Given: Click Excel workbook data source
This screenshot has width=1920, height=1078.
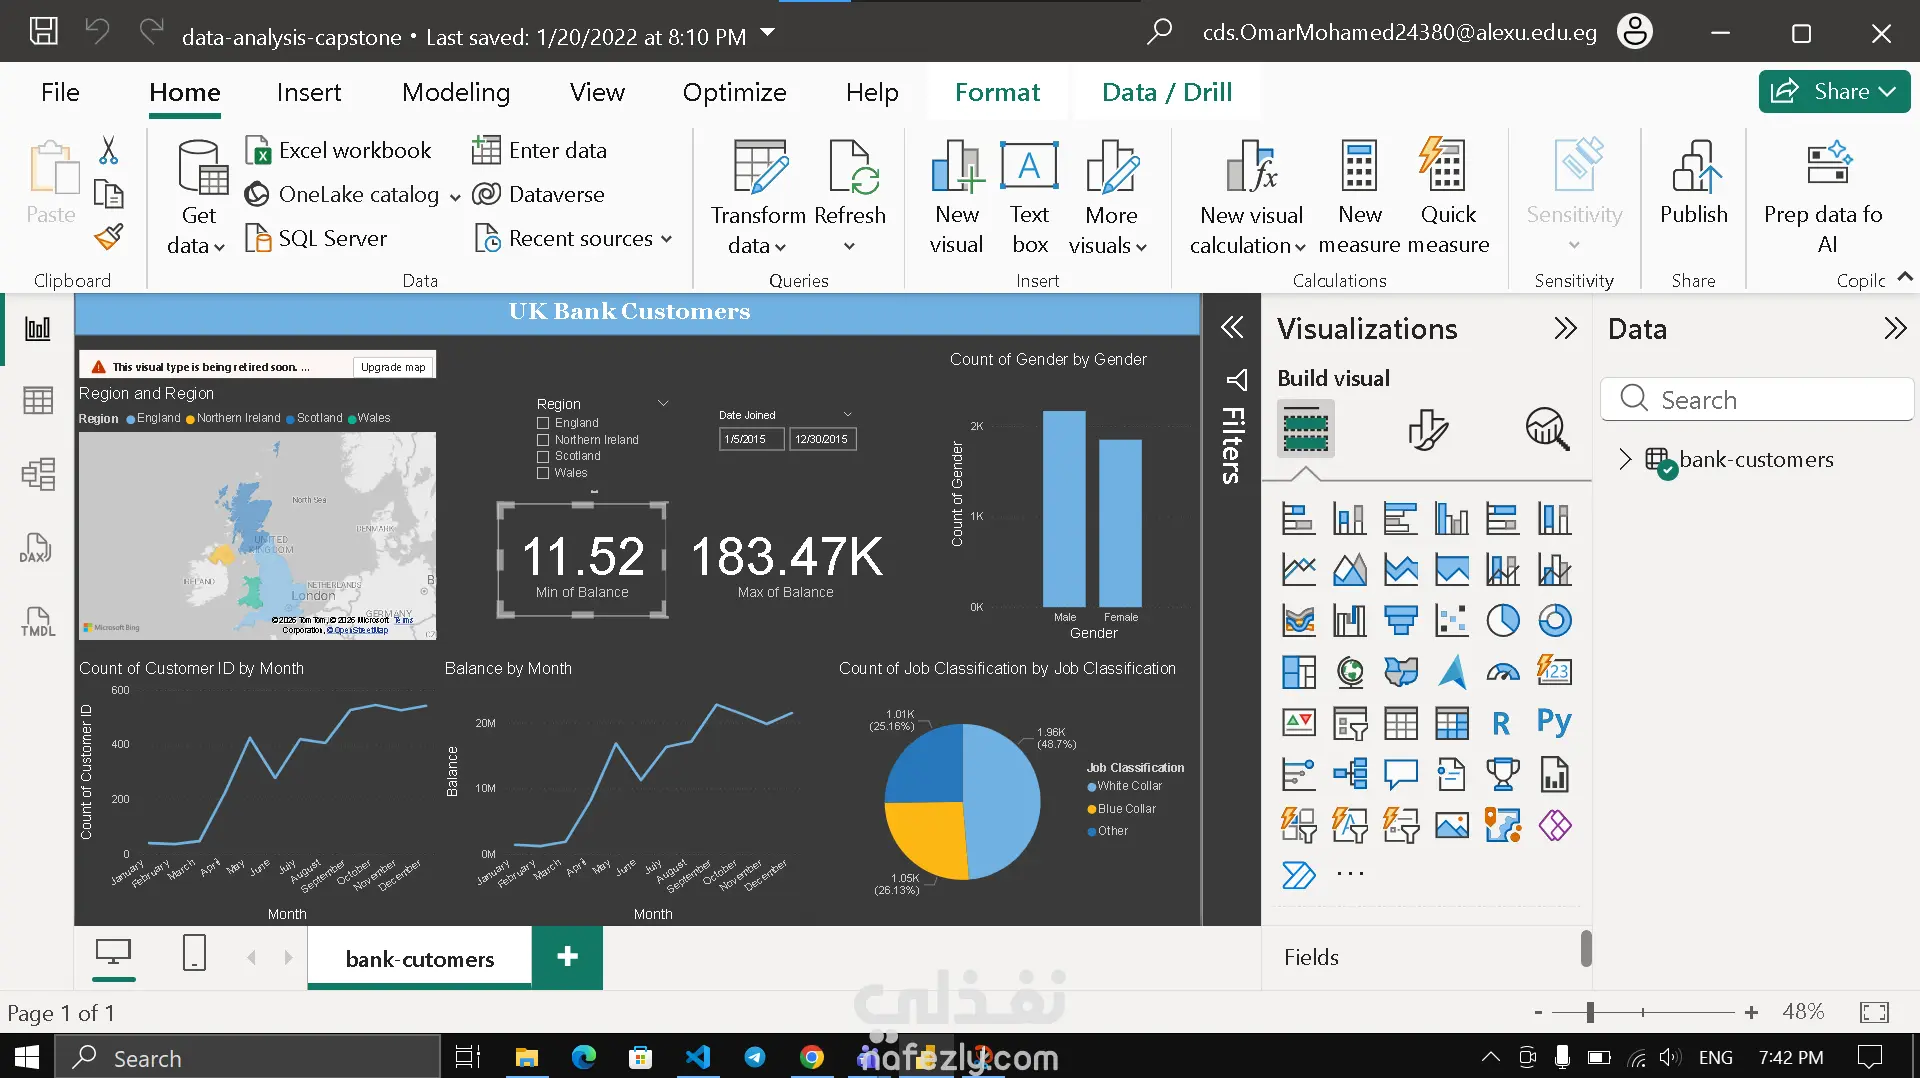Looking at the screenshot, I should [339, 150].
